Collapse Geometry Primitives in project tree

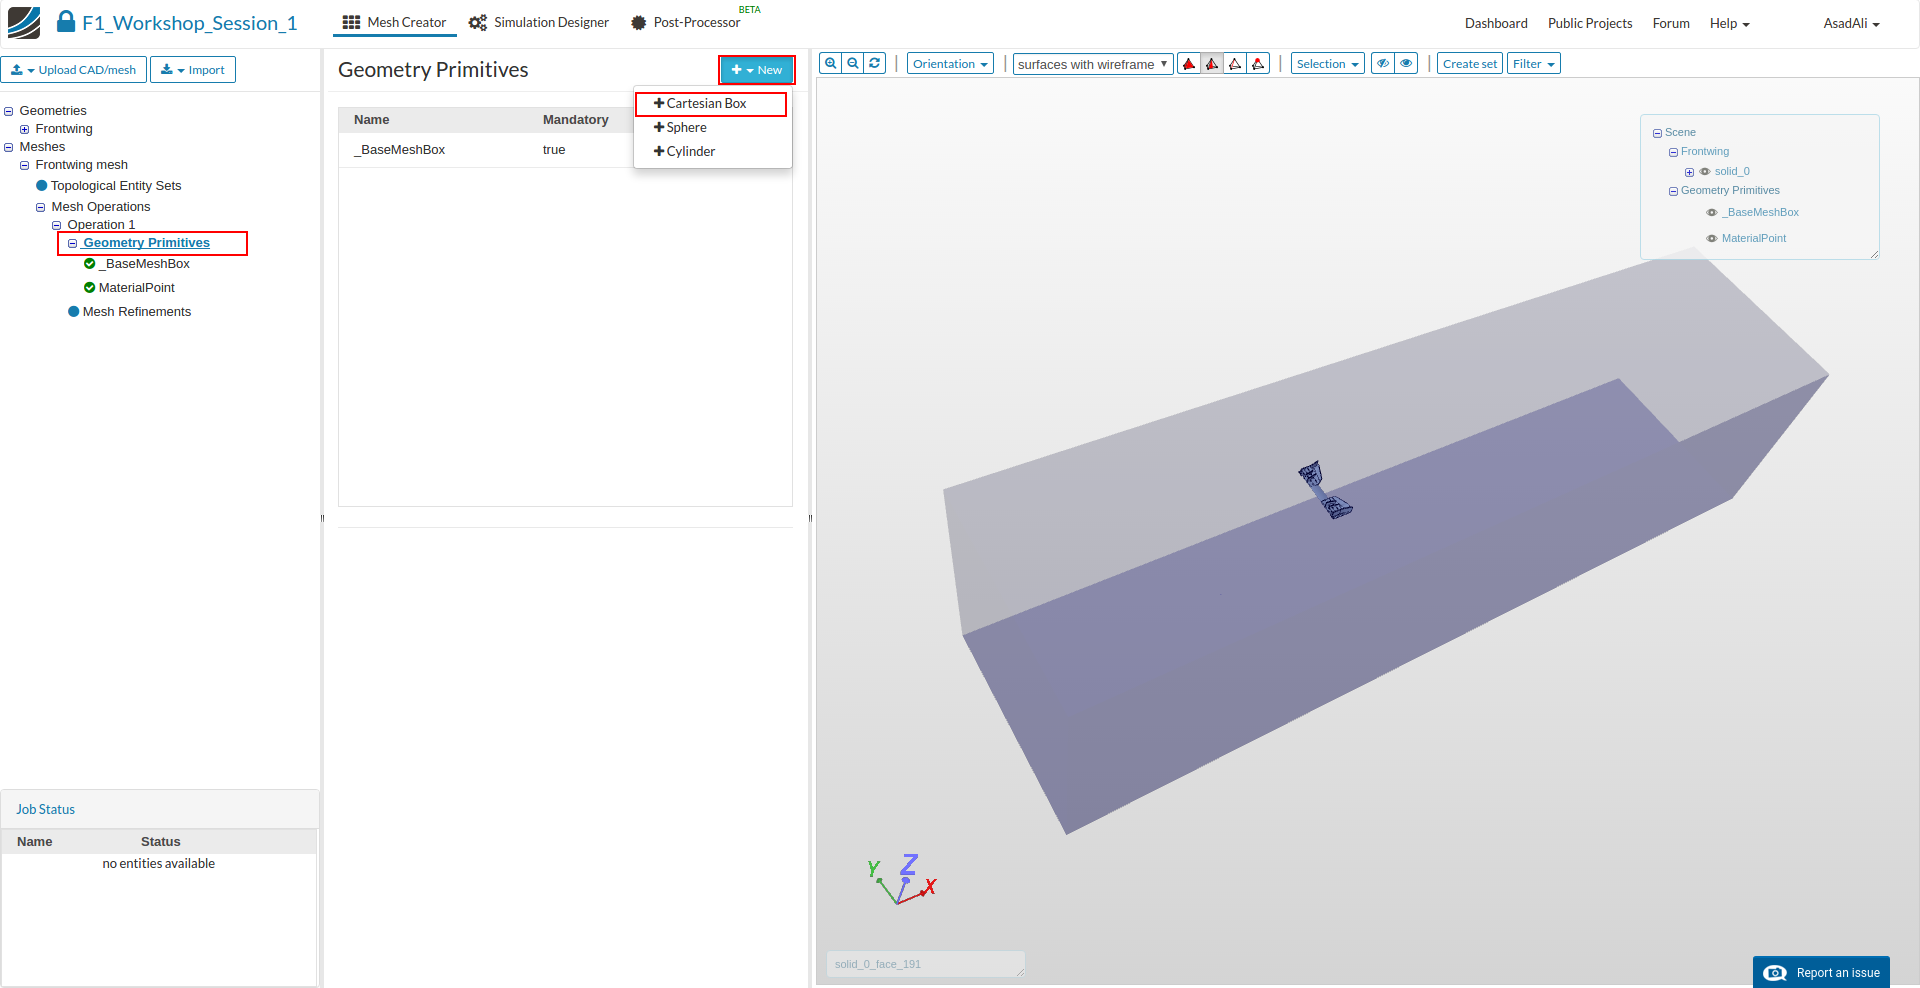point(73,243)
